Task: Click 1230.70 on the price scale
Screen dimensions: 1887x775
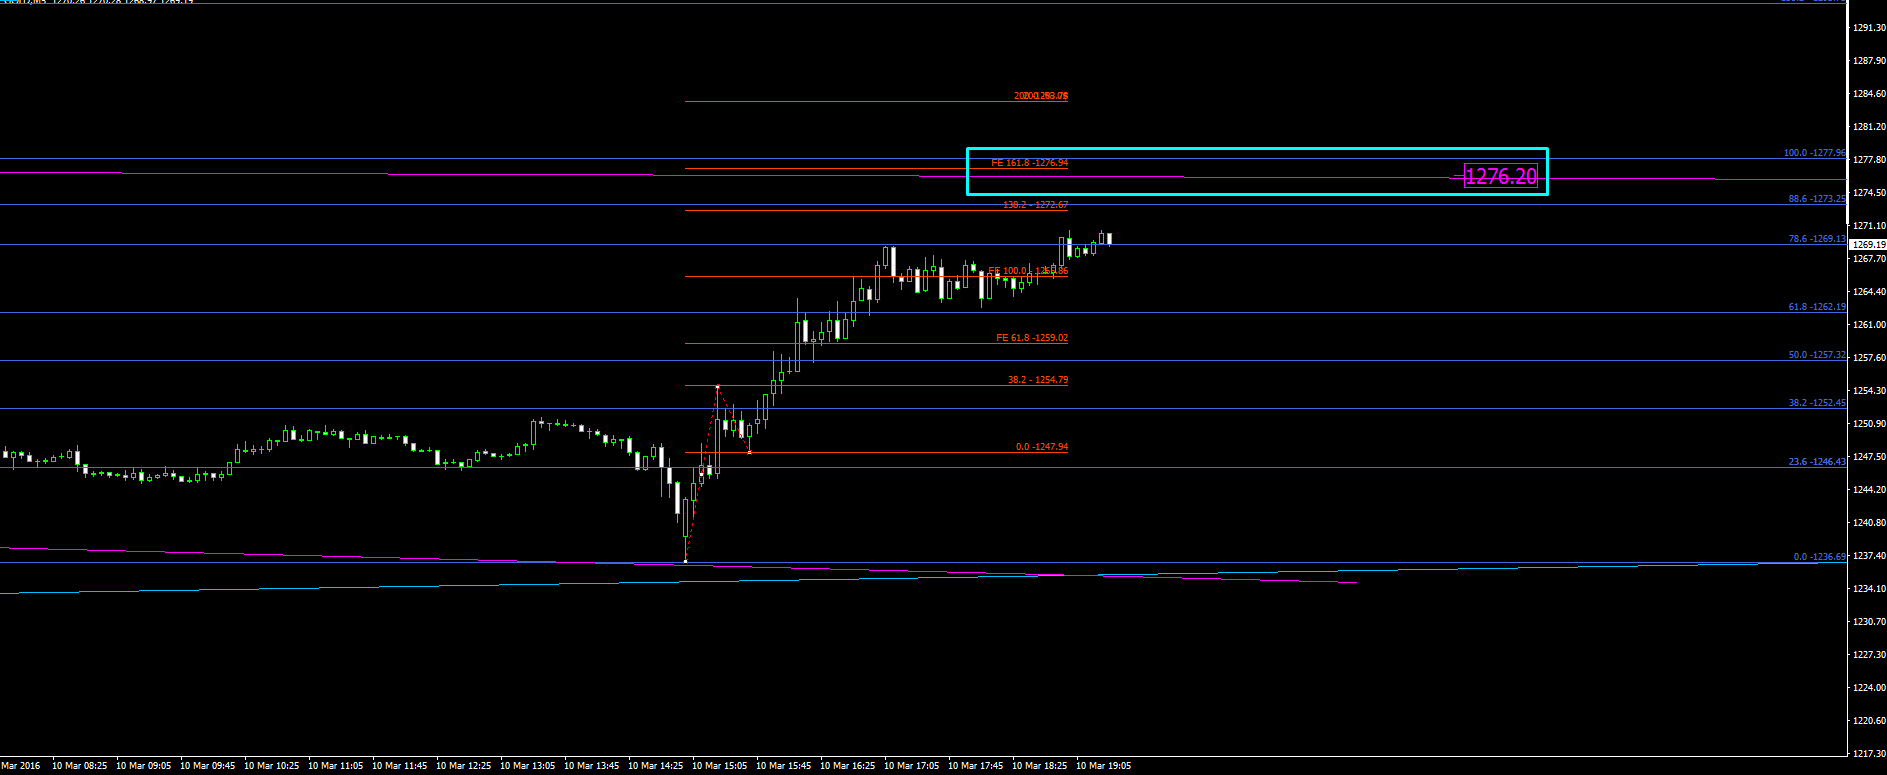Action: tap(1869, 622)
